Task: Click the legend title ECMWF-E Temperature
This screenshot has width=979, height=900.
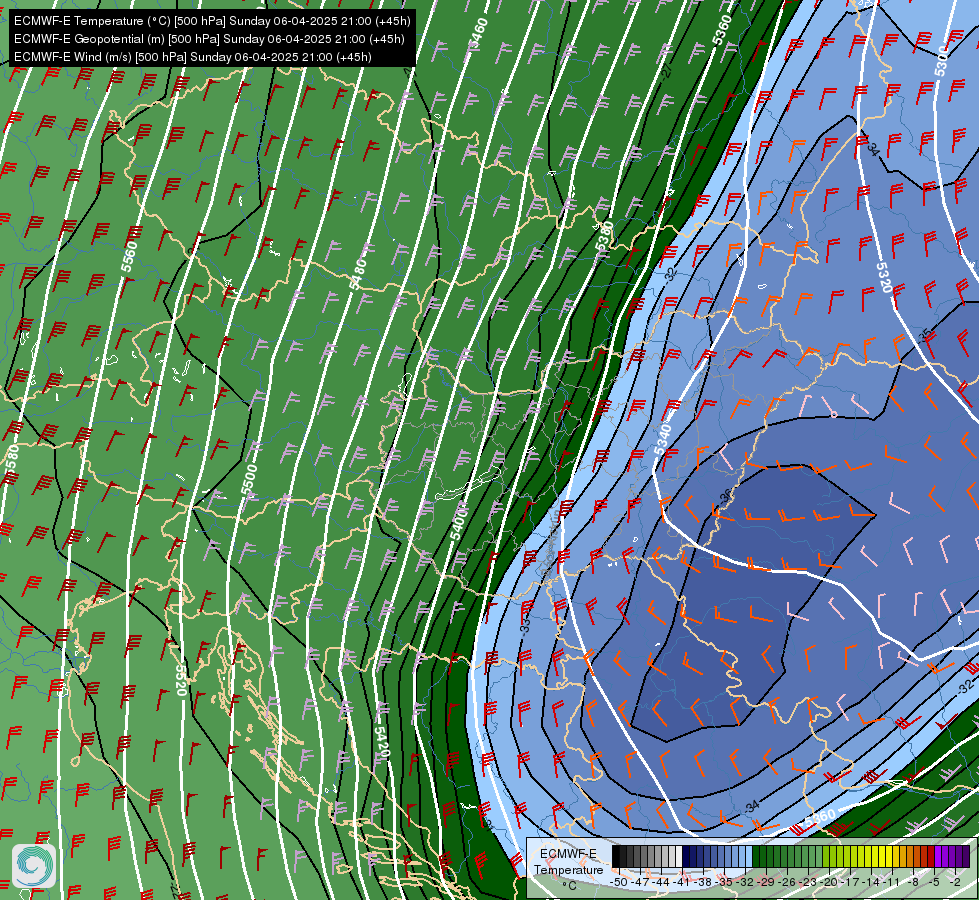Action: (568, 861)
